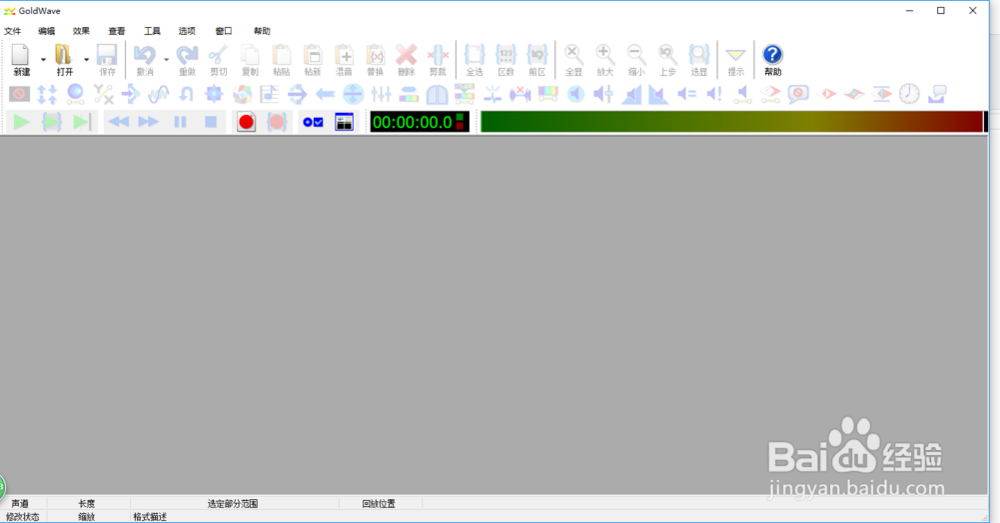The width and height of the screenshot is (1000, 523).
Task: Click the blue gear effect icon
Action: pos(214,94)
